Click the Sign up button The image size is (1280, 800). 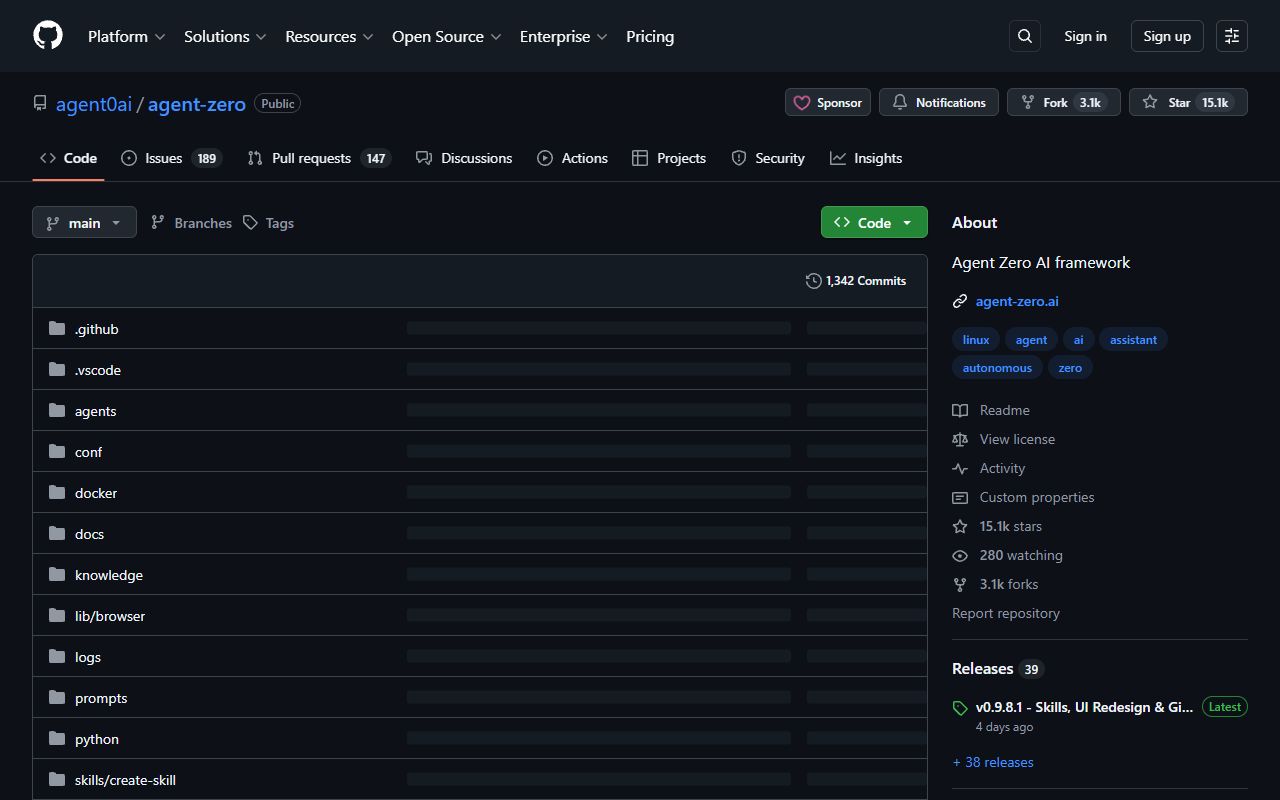[1166, 35]
